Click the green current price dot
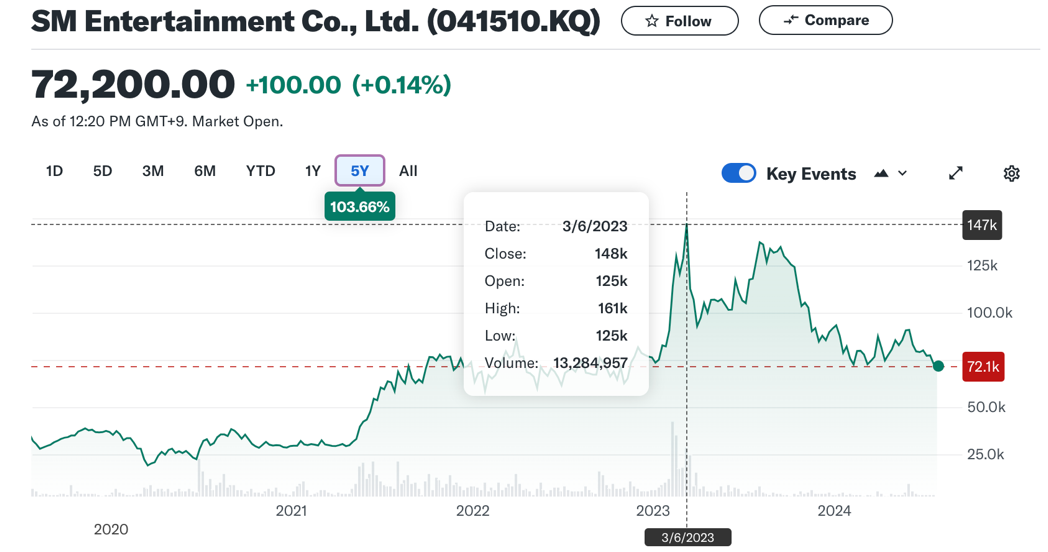1048x552 pixels. click(938, 366)
